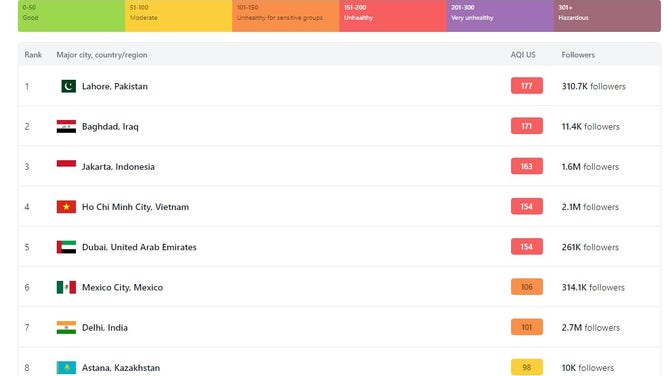668x376 pixels.
Task: Click the 177 AQI badge for Lahore
Action: click(527, 86)
